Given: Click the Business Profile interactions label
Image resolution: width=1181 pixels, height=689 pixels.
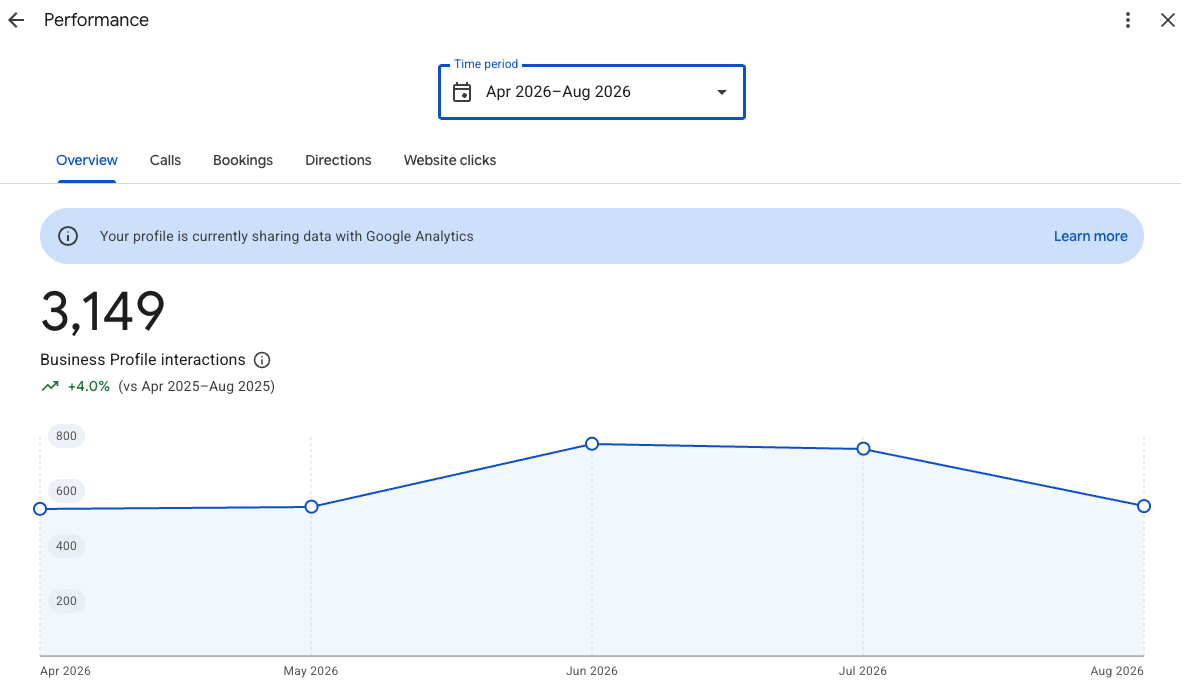Looking at the screenshot, I should coord(142,360).
